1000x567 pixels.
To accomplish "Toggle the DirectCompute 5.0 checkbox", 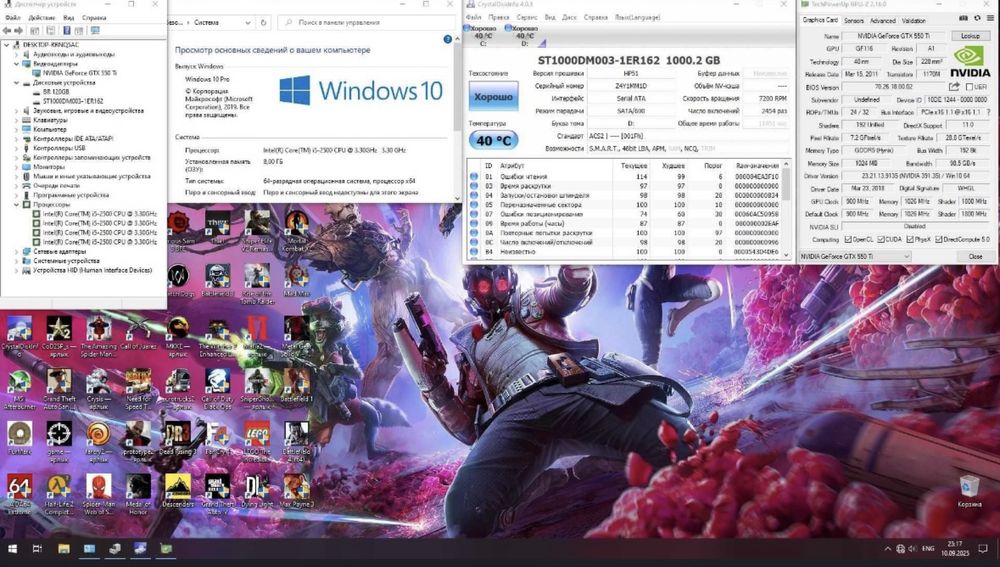I will (939, 239).
